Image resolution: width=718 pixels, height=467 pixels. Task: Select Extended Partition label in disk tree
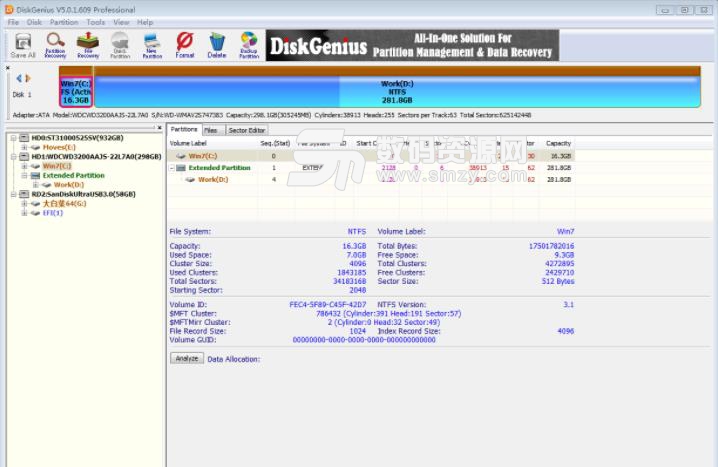point(74,175)
